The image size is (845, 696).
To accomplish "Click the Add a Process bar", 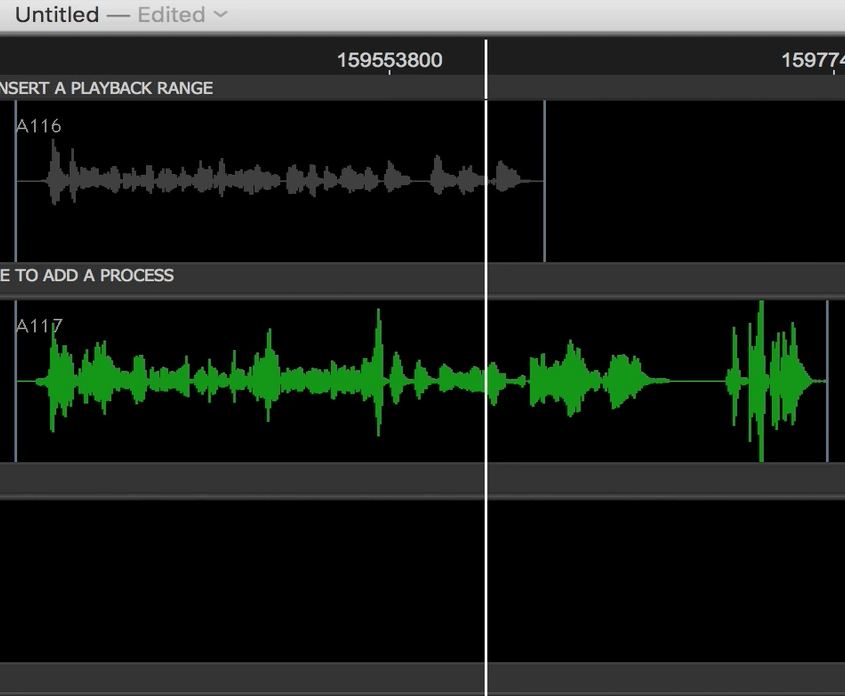I will point(87,276).
